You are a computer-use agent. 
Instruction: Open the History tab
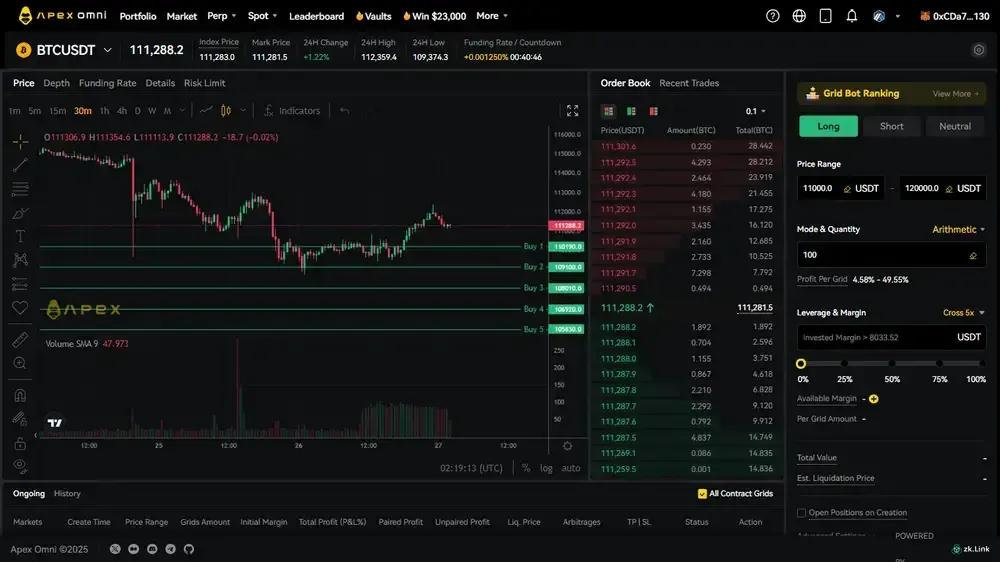point(67,494)
